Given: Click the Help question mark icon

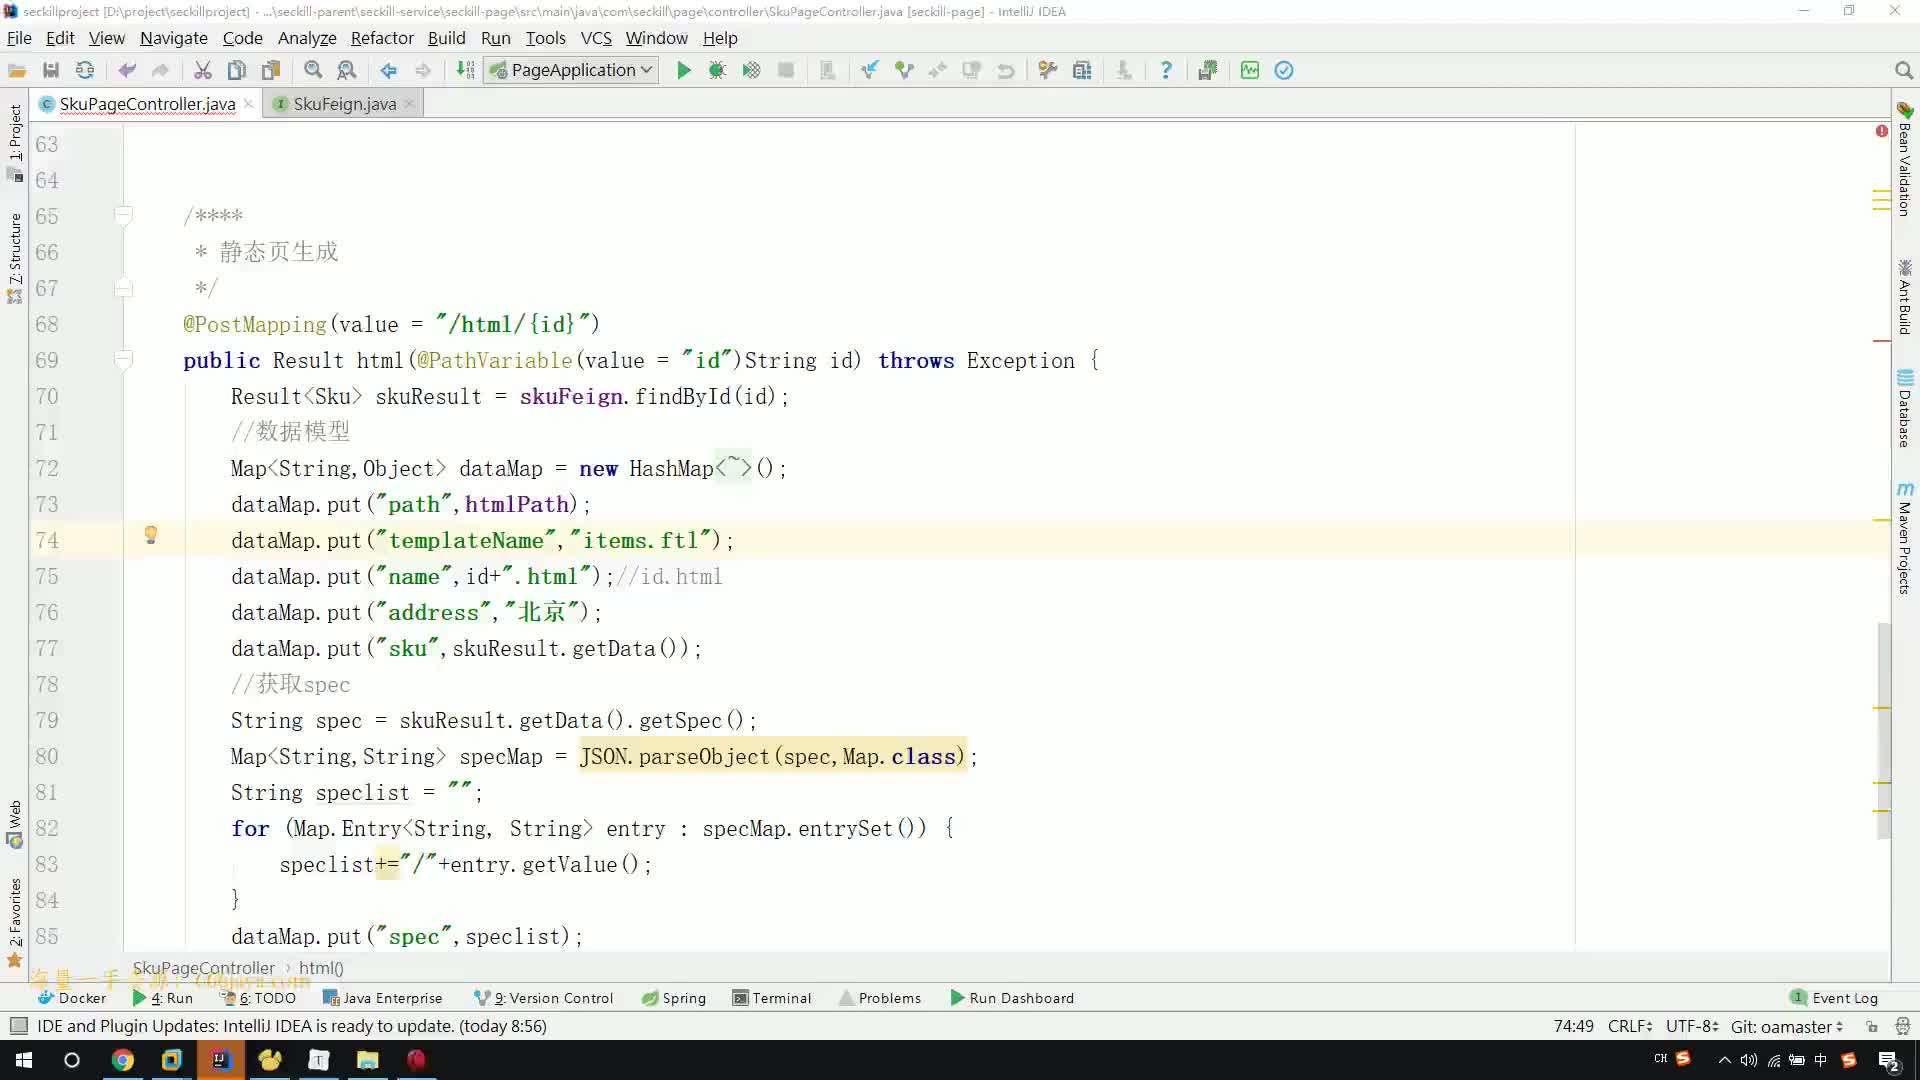Looking at the screenshot, I should pos(1166,70).
